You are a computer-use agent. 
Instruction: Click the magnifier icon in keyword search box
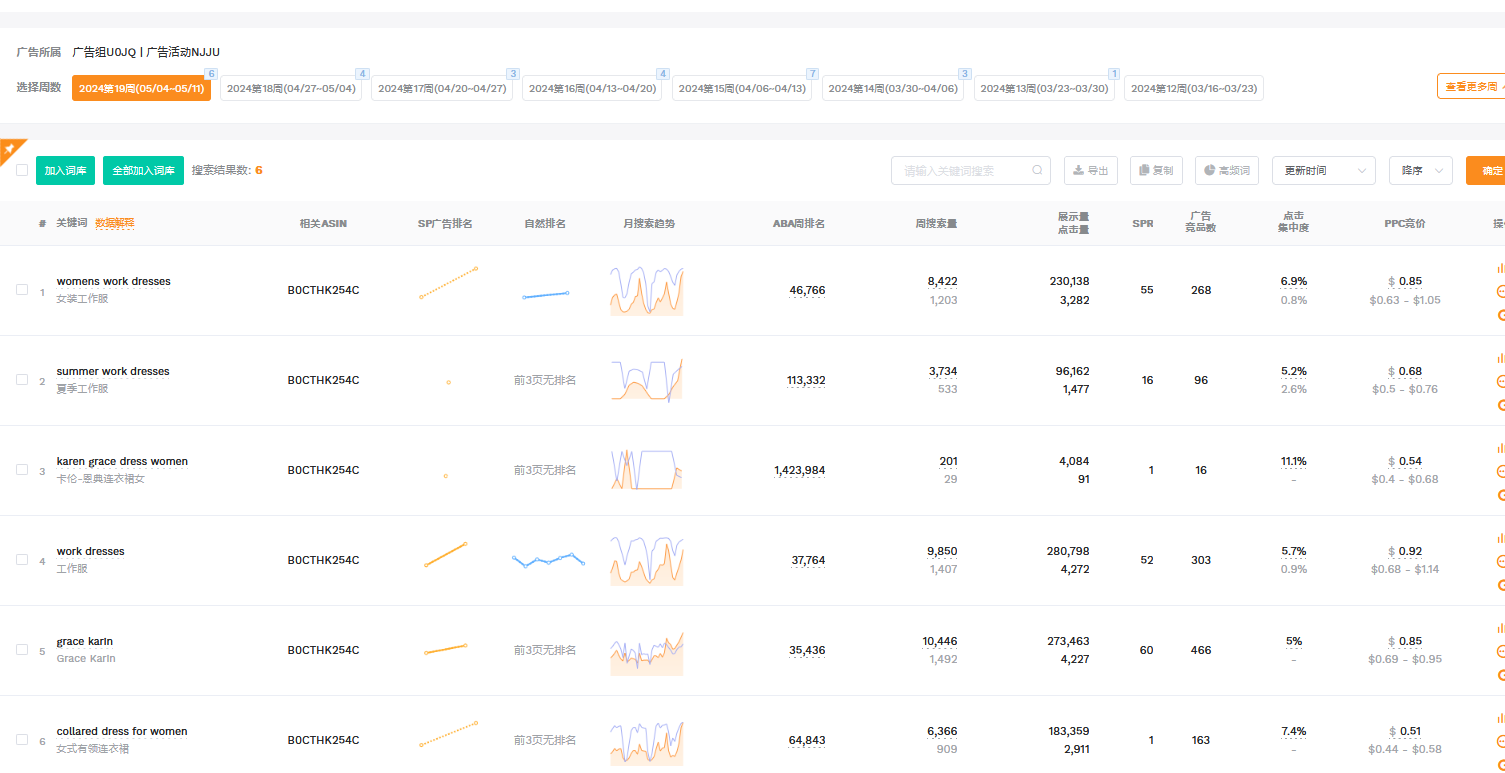(1038, 171)
